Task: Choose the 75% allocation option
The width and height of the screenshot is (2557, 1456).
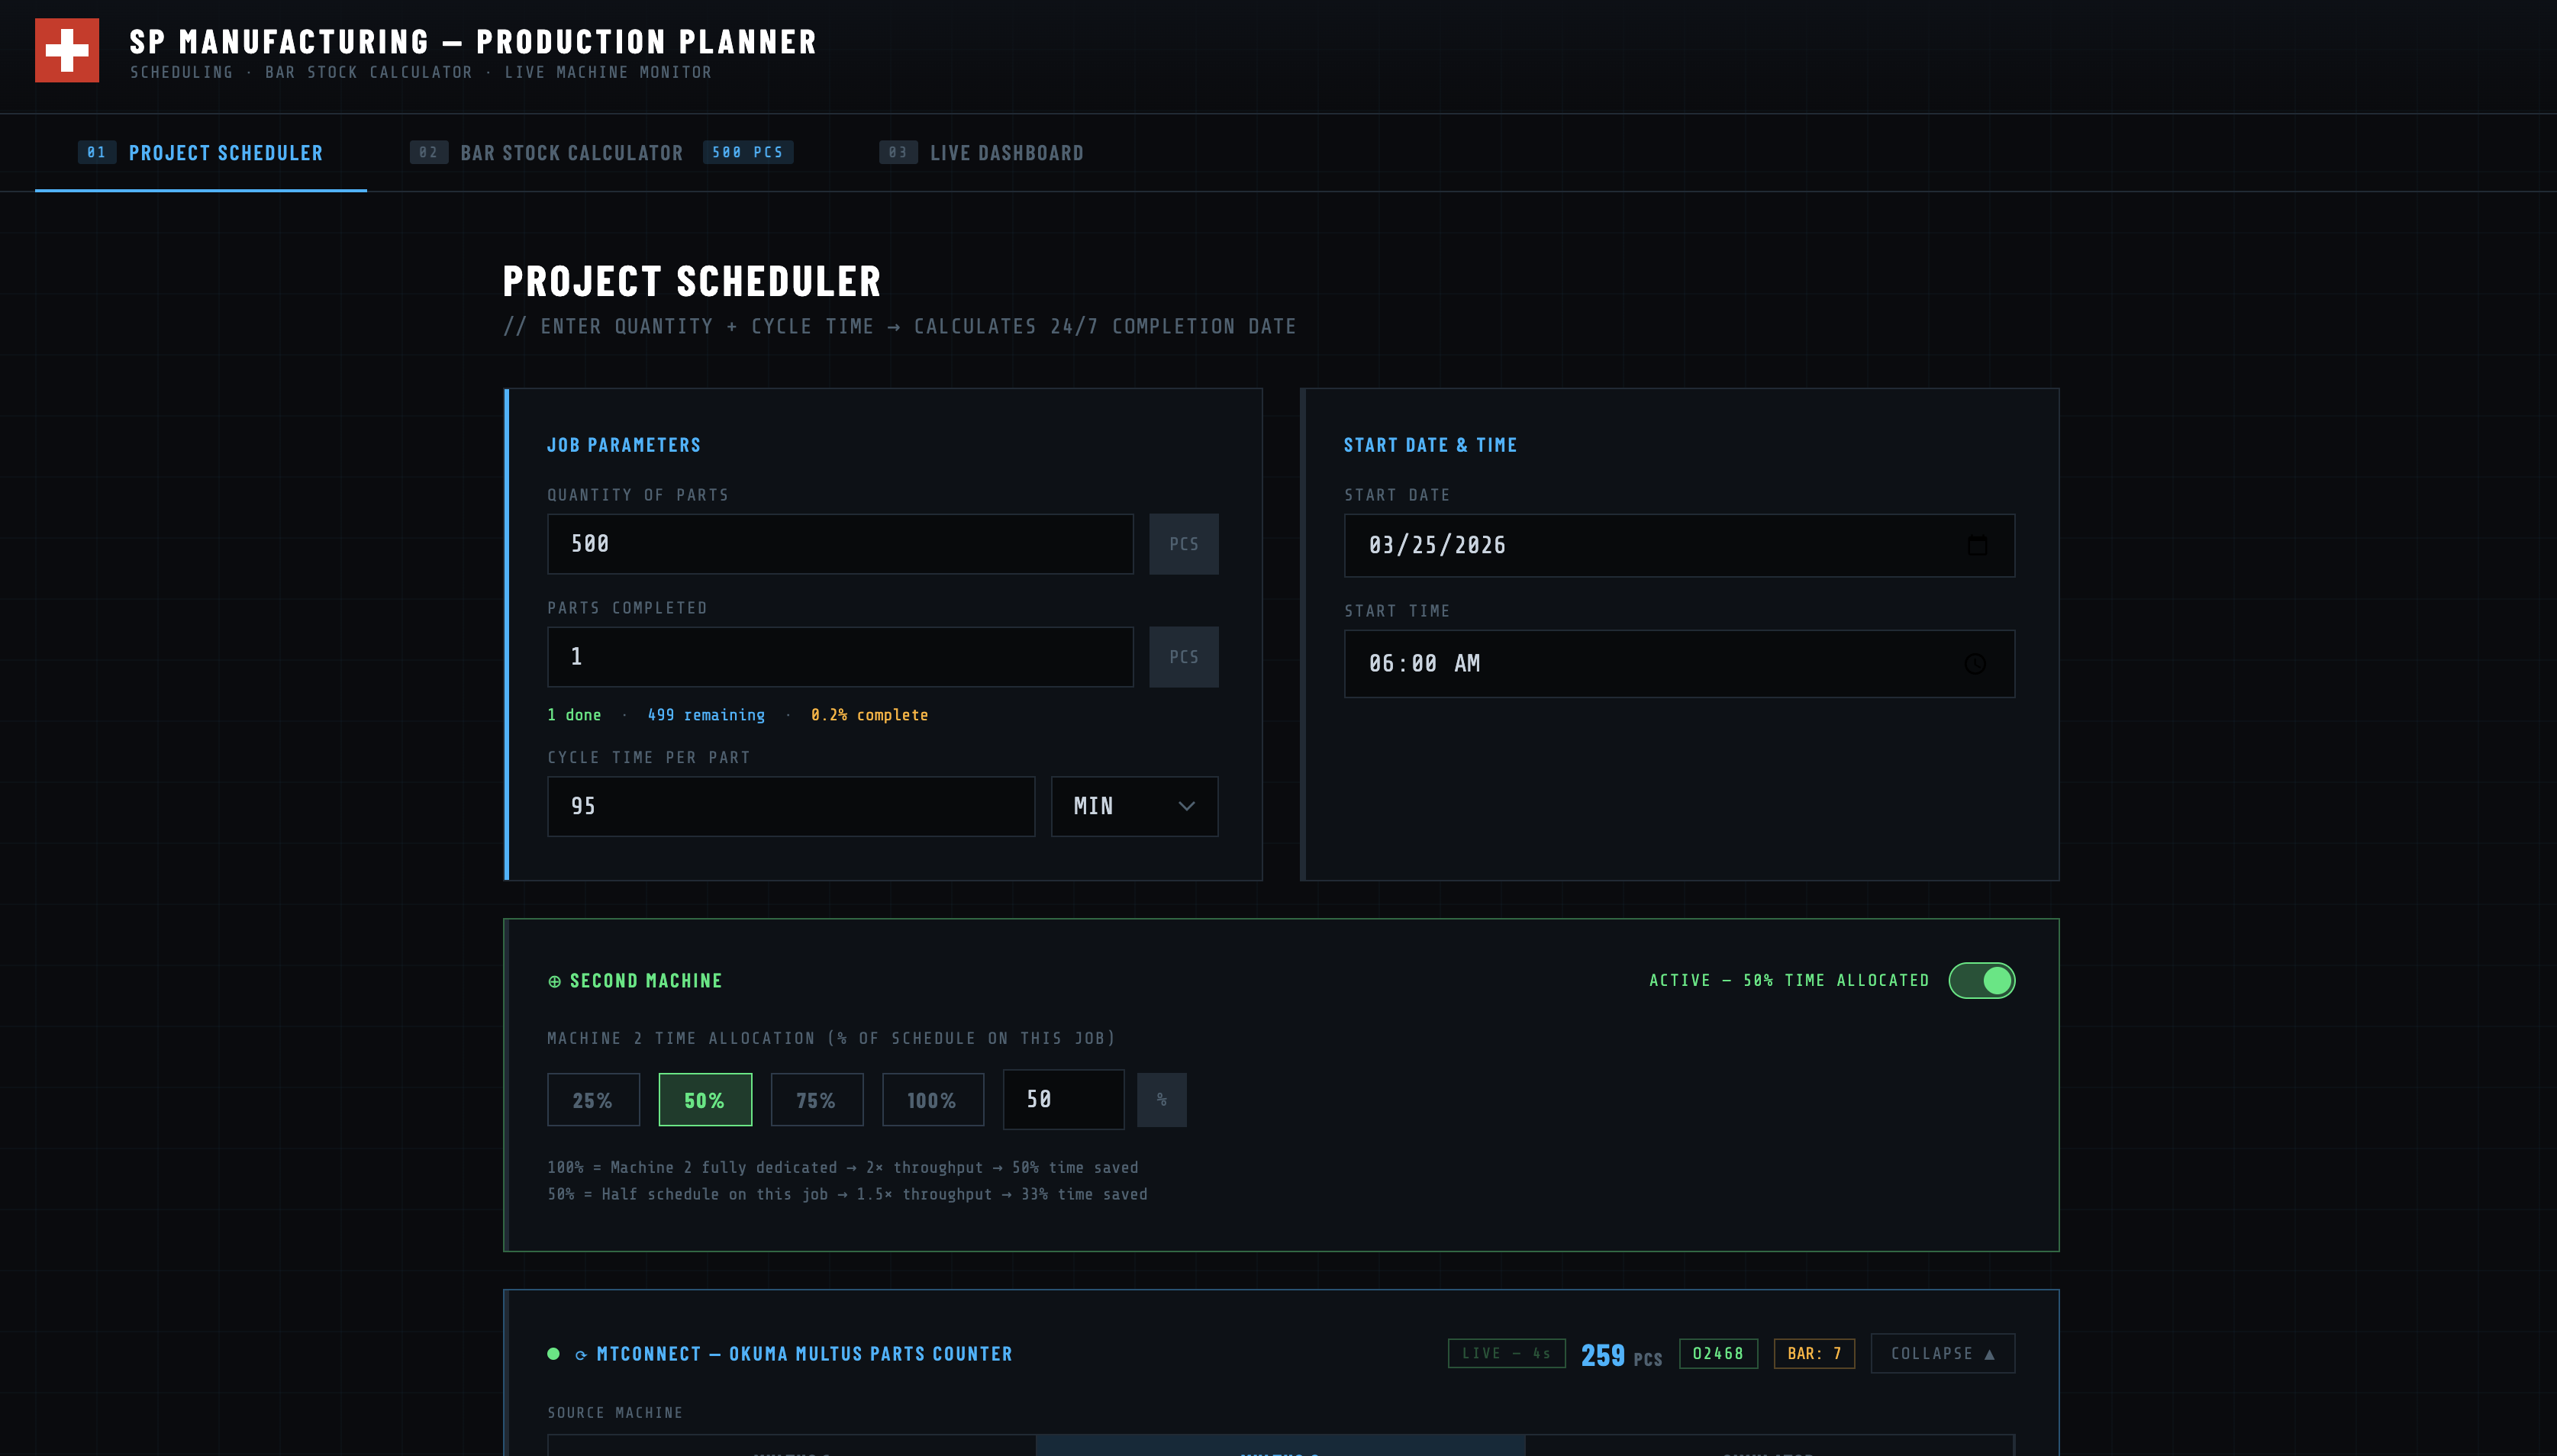Action: click(816, 1099)
